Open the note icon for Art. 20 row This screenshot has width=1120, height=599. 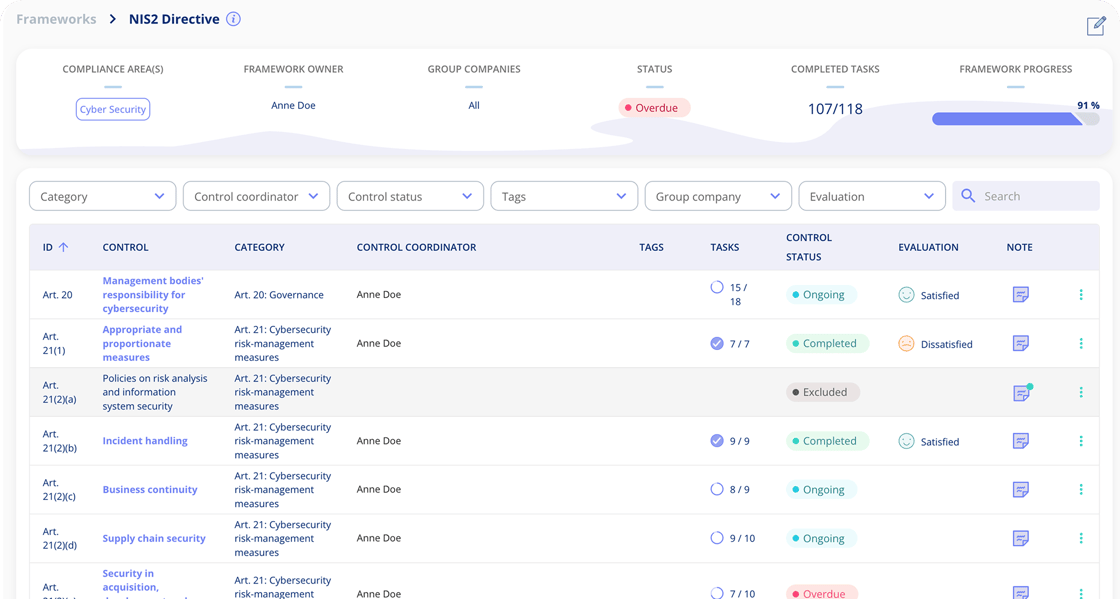tap(1021, 295)
